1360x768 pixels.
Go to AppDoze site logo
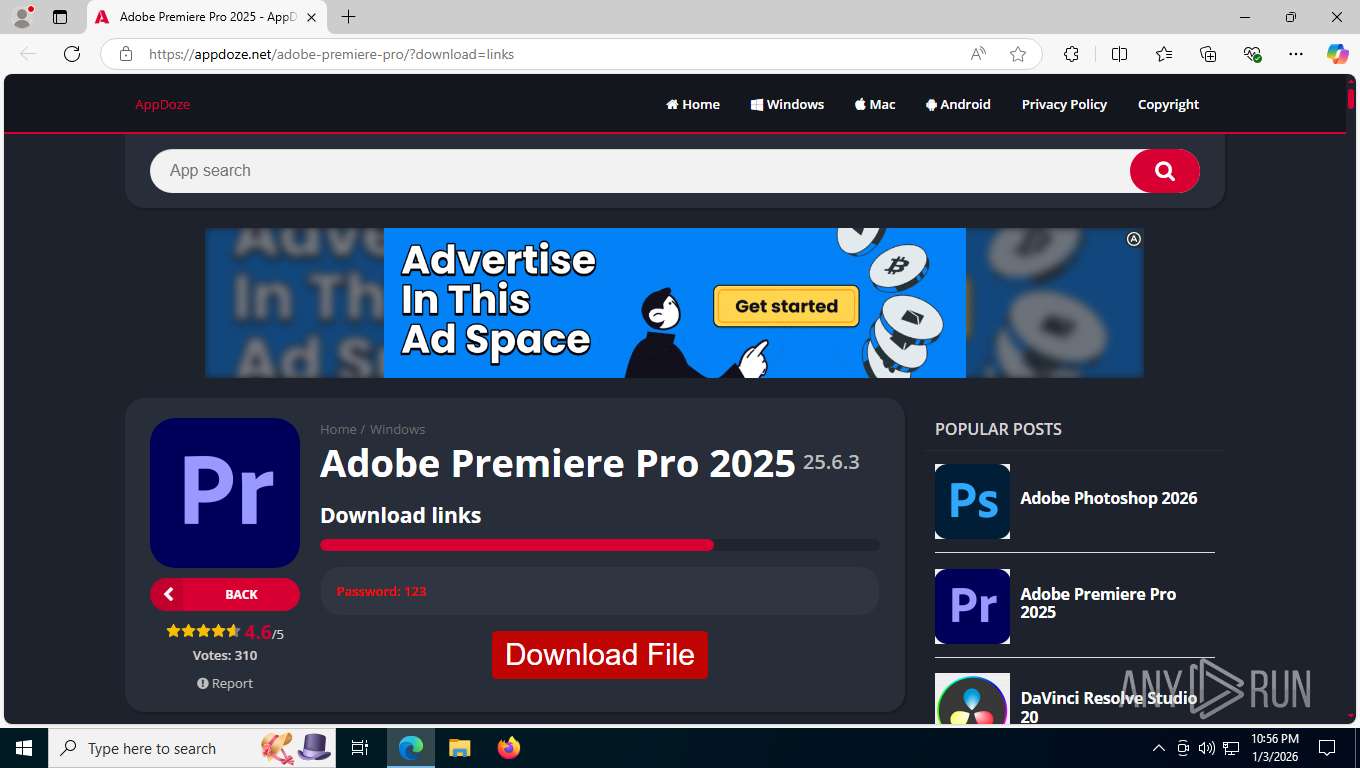[x=162, y=104]
